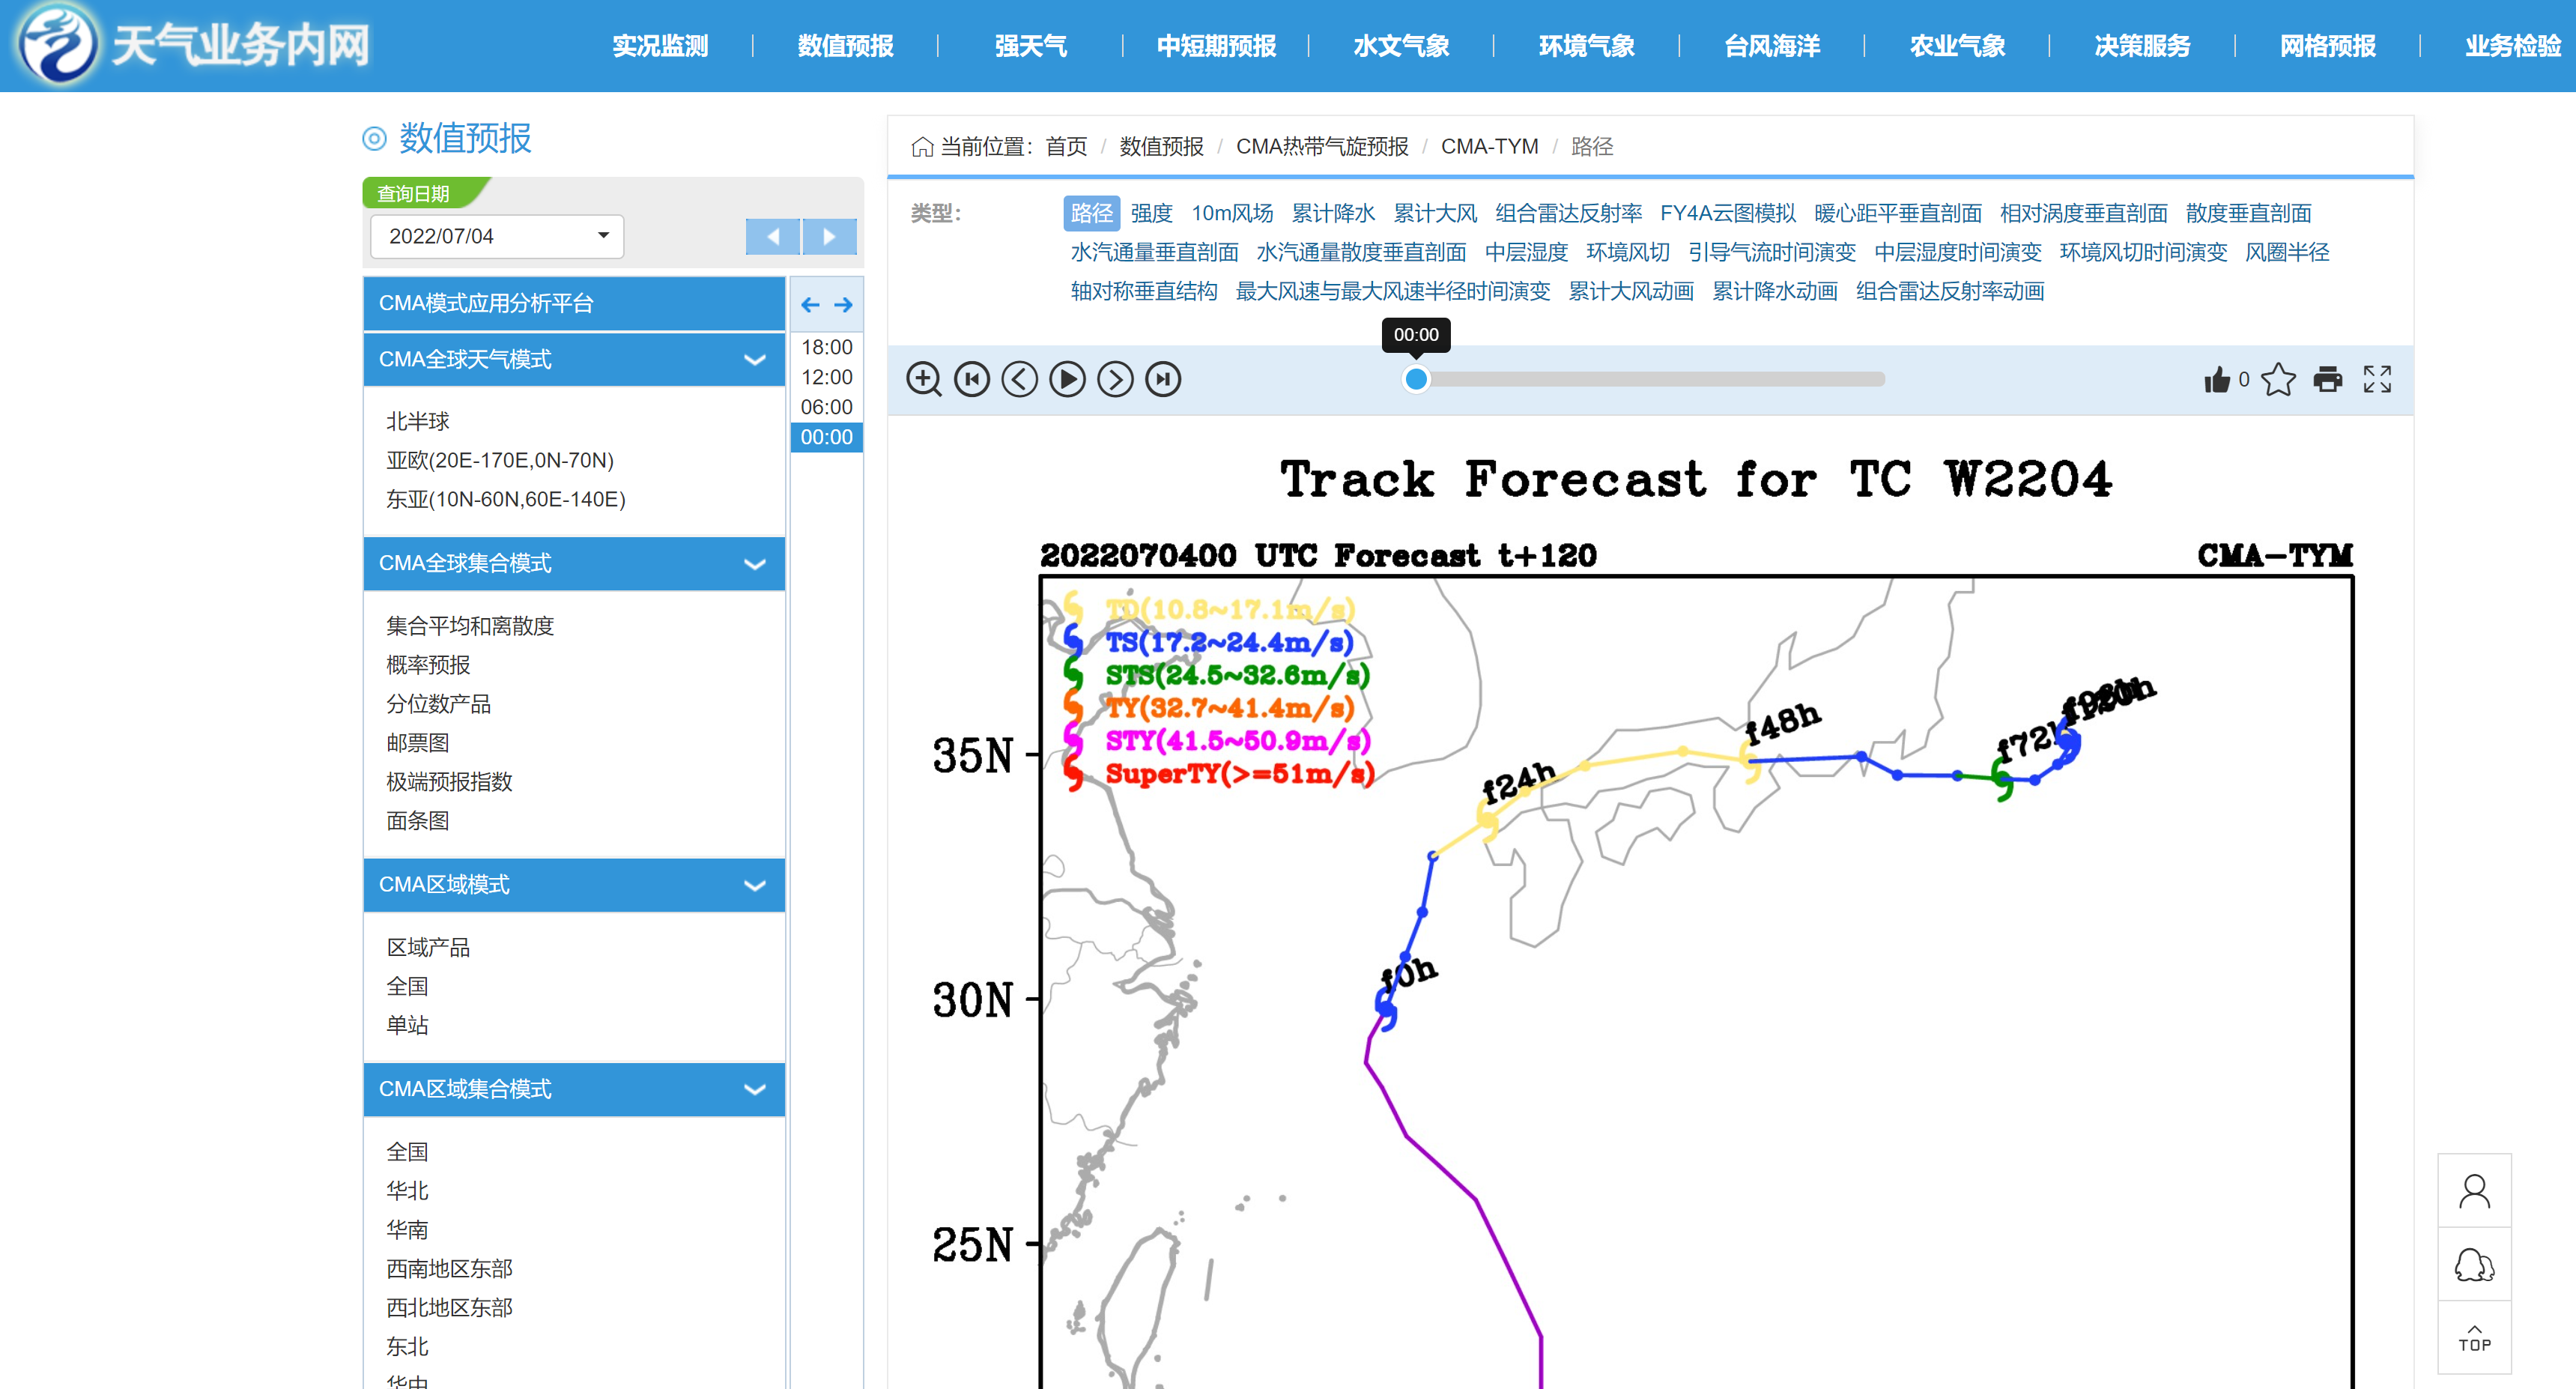Open 亚欧(20E-170E,0N-70N) region item
The height and width of the screenshot is (1389, 2576).
point(500,460)
